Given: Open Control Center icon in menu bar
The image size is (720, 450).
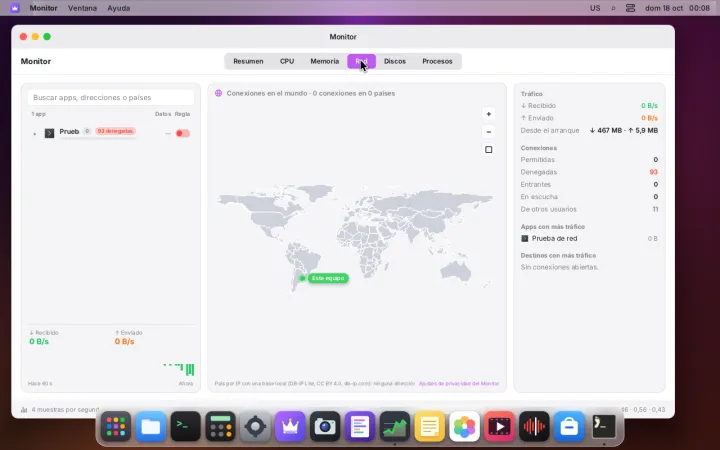Looking at the screenshot, I should [x=630, y=8].
